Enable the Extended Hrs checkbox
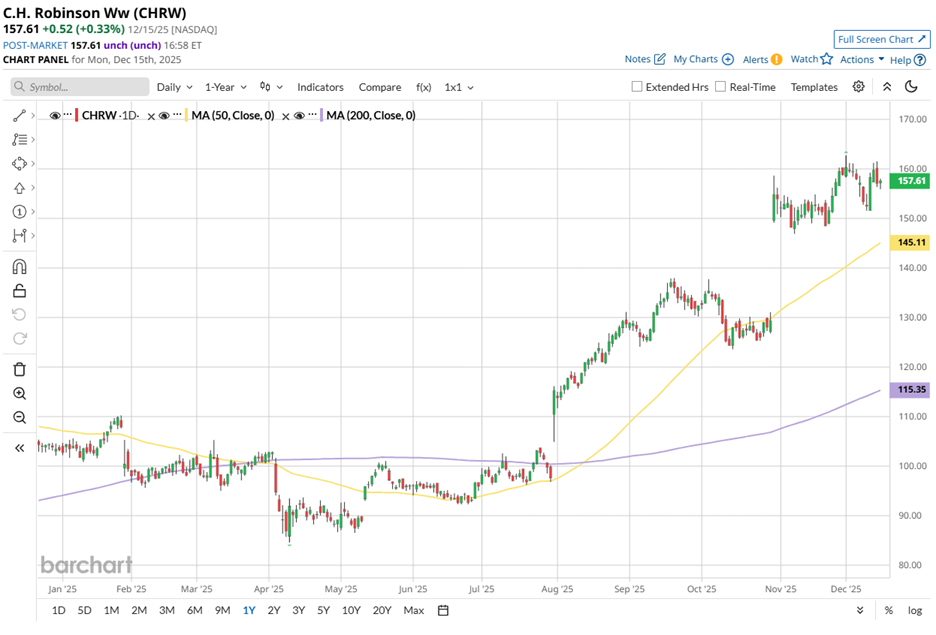The height and width of the screenshot is (635, 936). [637, 87]
